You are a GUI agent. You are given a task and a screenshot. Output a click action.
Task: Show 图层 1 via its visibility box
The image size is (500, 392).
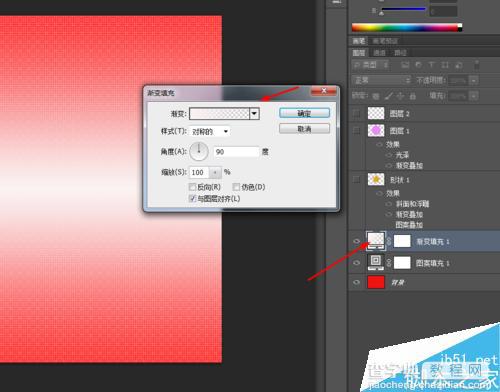click(x=356, y=131)
